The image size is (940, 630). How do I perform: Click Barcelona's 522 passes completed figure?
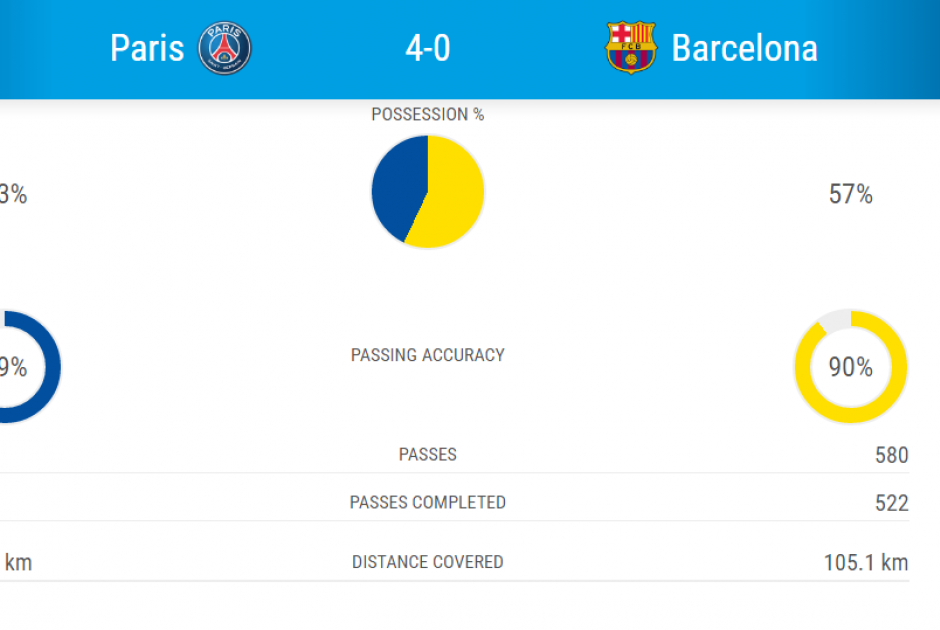891,503
